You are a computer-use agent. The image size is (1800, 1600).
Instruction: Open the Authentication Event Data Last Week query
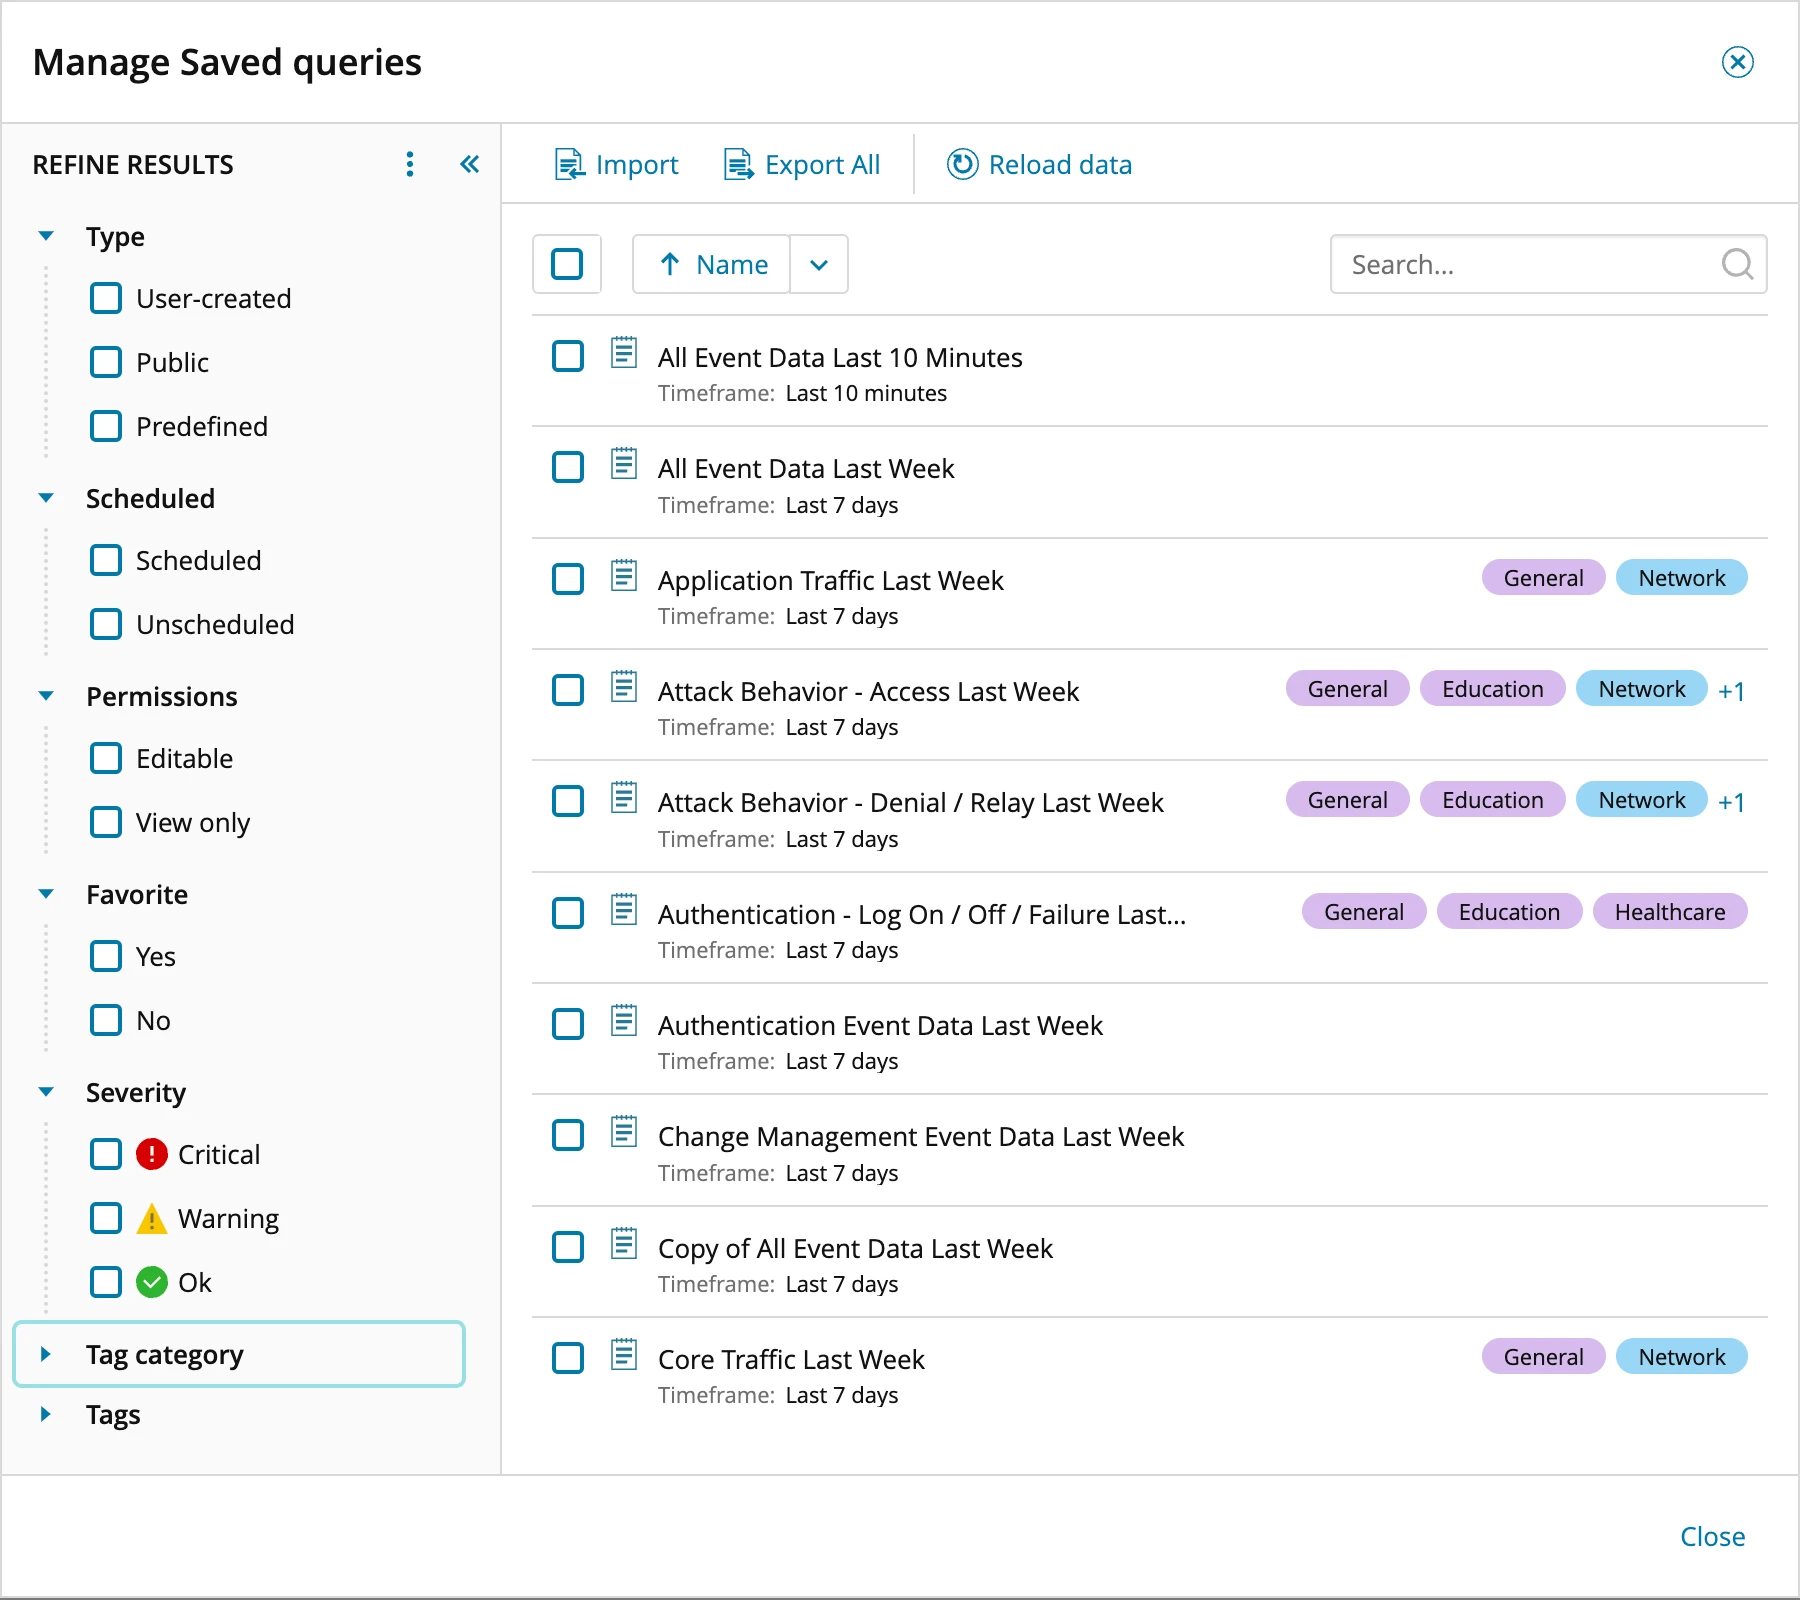pyautogui.click(x=880, y=1025)
